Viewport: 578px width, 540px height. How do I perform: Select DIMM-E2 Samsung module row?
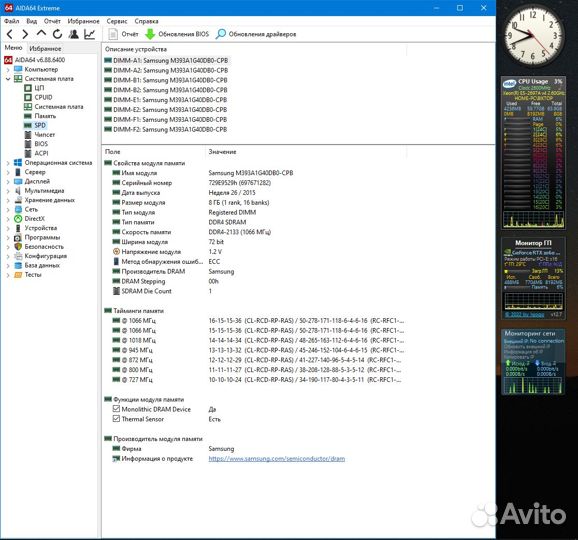[x=166, y=110]
